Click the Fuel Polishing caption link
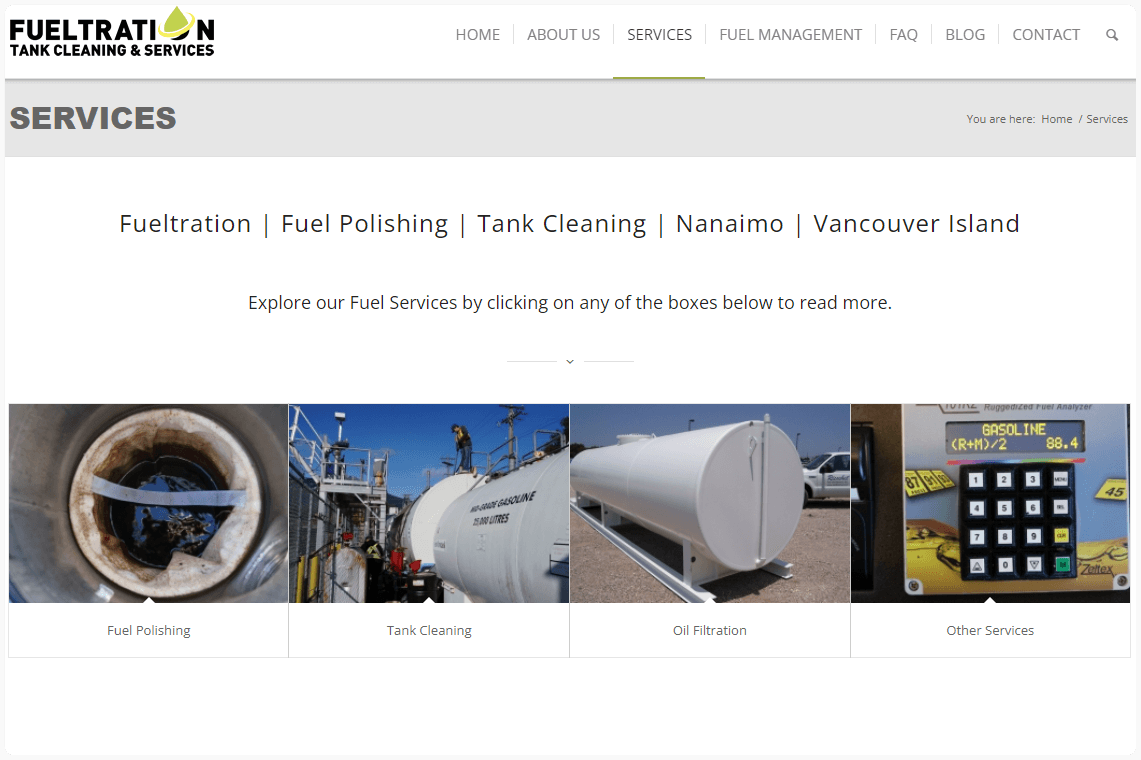1141x760 pixels. pyautogui.click(x=148, y=630)
